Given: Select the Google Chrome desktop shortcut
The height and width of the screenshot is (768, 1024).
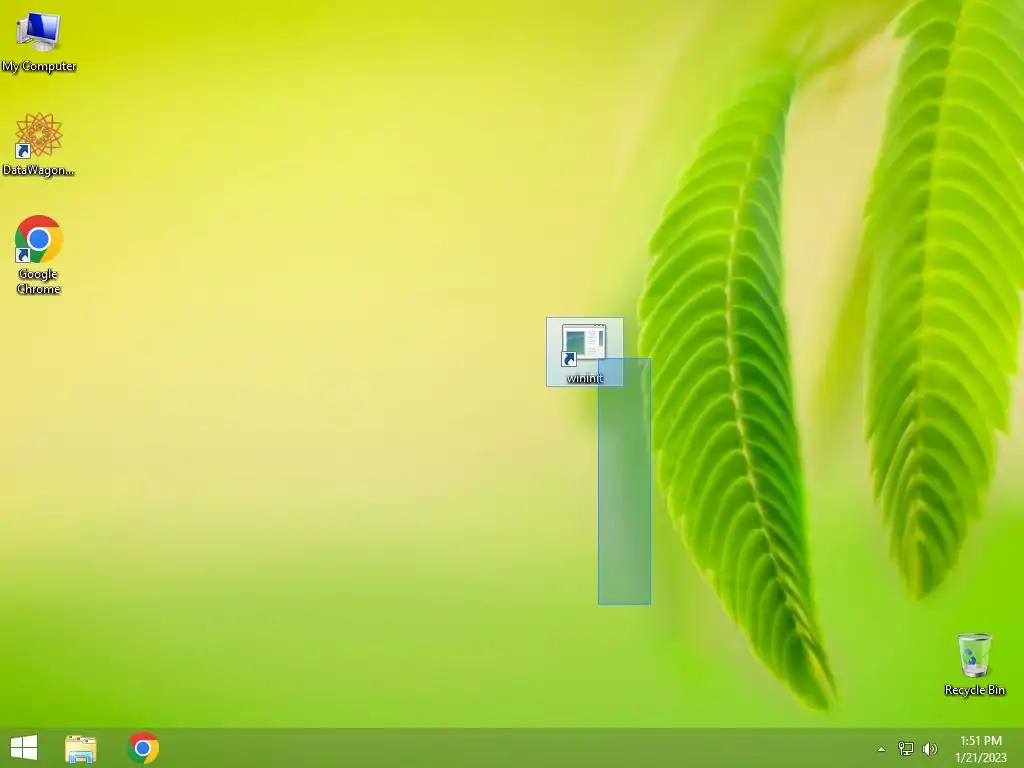Looking at the screenshot, I should [x=39, y=254].
